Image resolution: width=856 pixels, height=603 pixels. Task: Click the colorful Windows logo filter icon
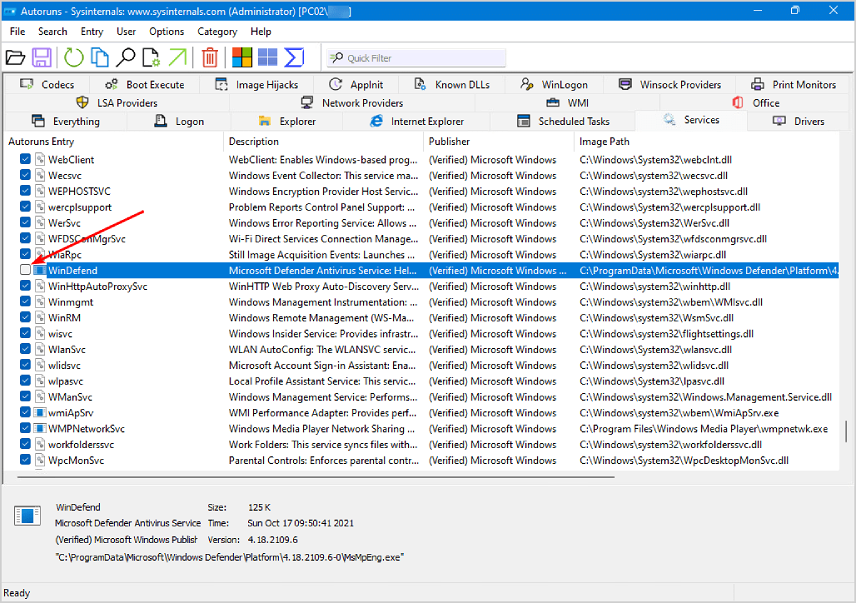[242, 57]
